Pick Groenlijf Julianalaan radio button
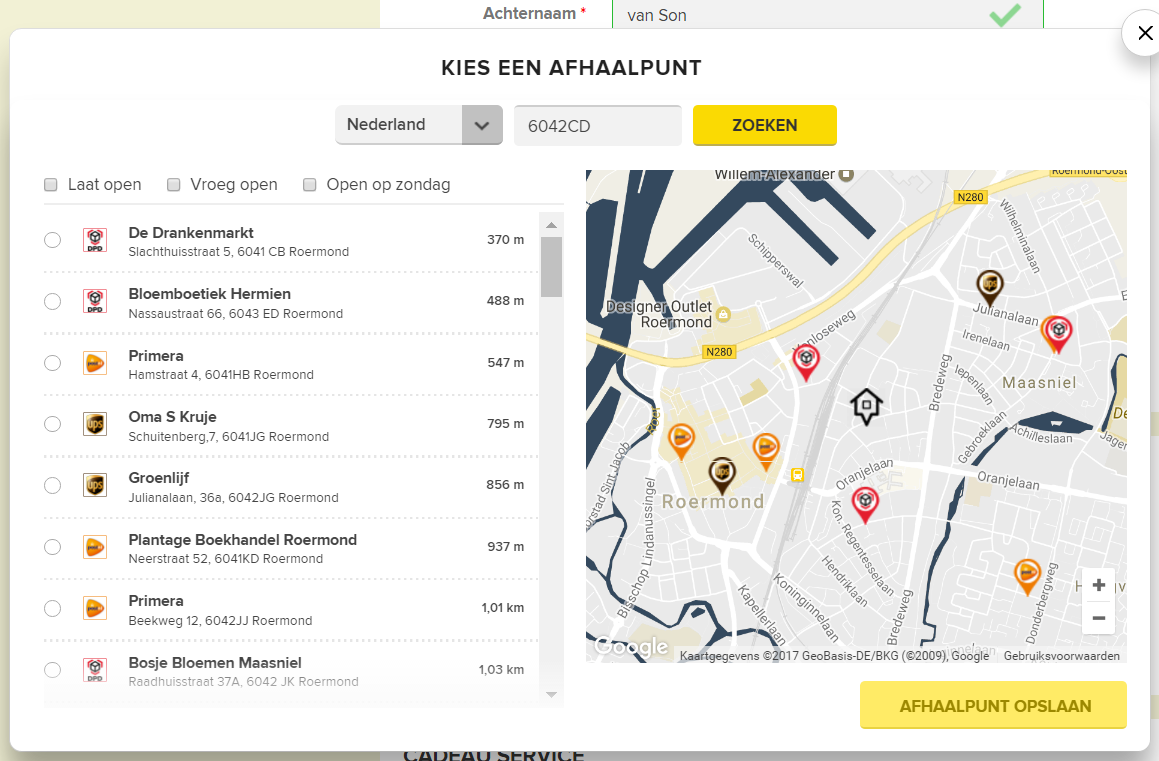 coord(52,485)
